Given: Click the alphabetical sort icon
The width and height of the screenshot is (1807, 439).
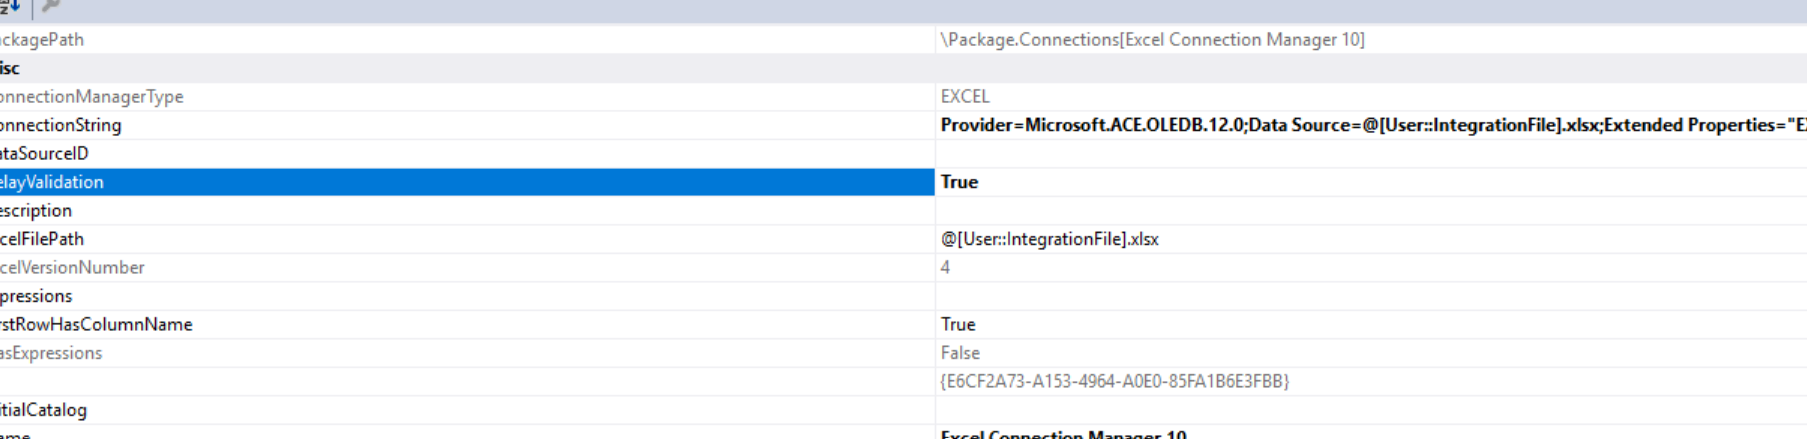Looking at the screenshot, I should (x=9, y=6).
